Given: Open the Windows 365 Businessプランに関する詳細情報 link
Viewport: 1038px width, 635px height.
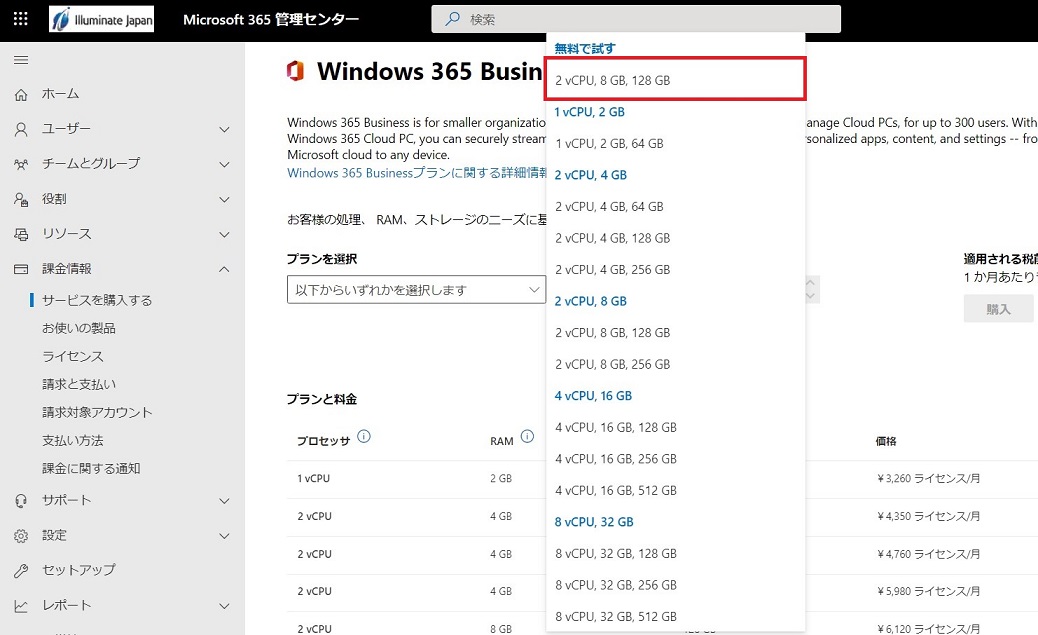Looking at the screenshot, I should pyautogui.click(x=417, y=173).
